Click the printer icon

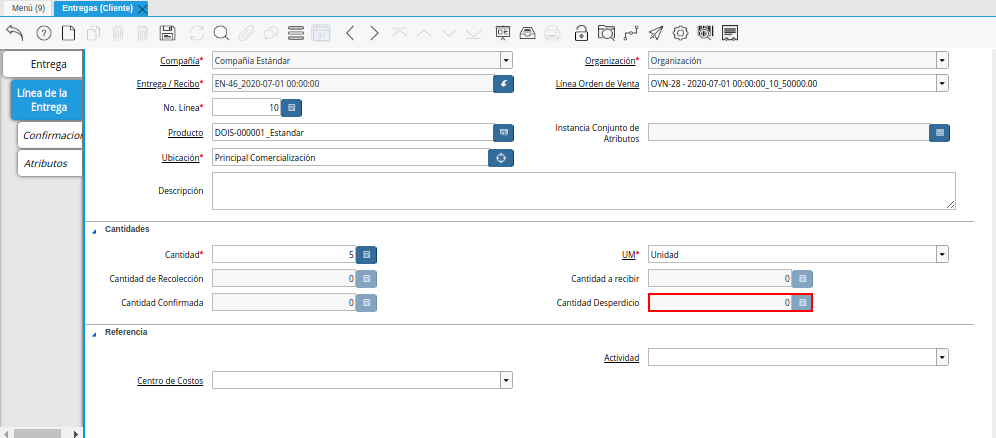point(553,33)
